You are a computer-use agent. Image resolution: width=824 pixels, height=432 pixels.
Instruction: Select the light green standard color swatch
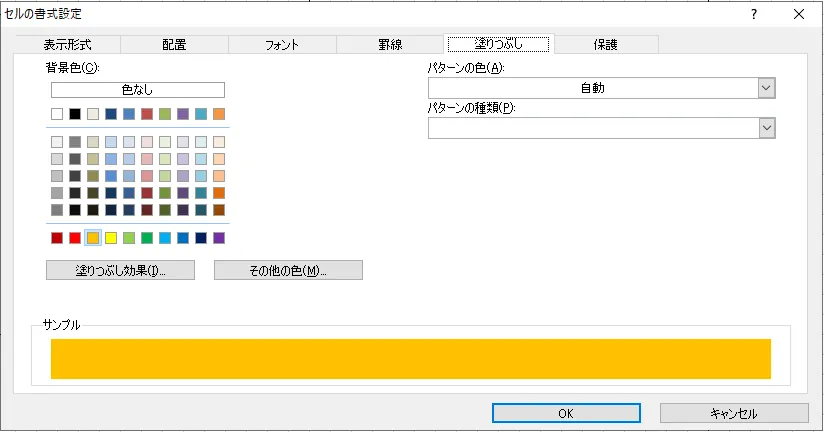[129, 238]
